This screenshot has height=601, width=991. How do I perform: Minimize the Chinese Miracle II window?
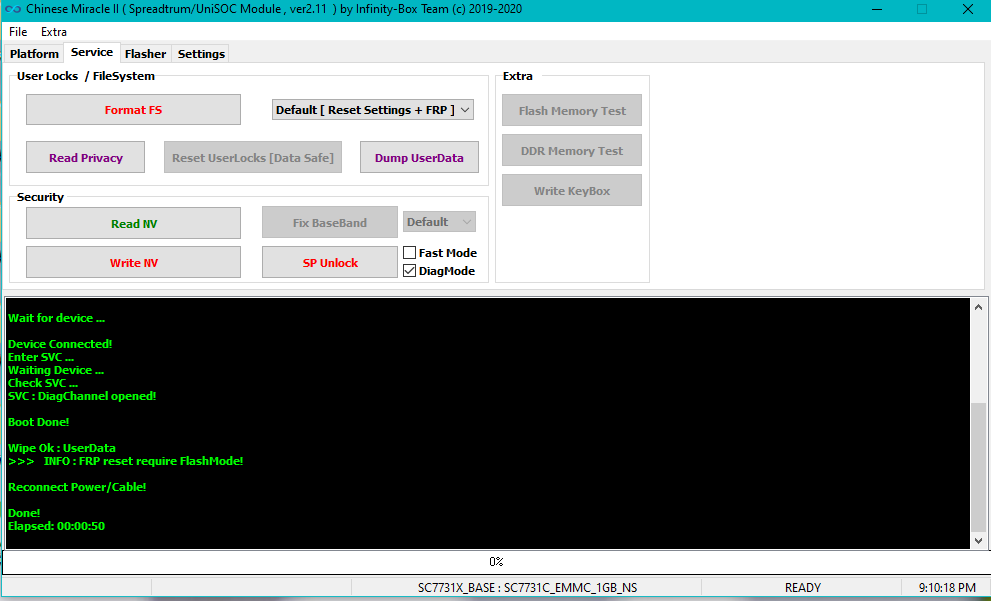click(876, 9)
